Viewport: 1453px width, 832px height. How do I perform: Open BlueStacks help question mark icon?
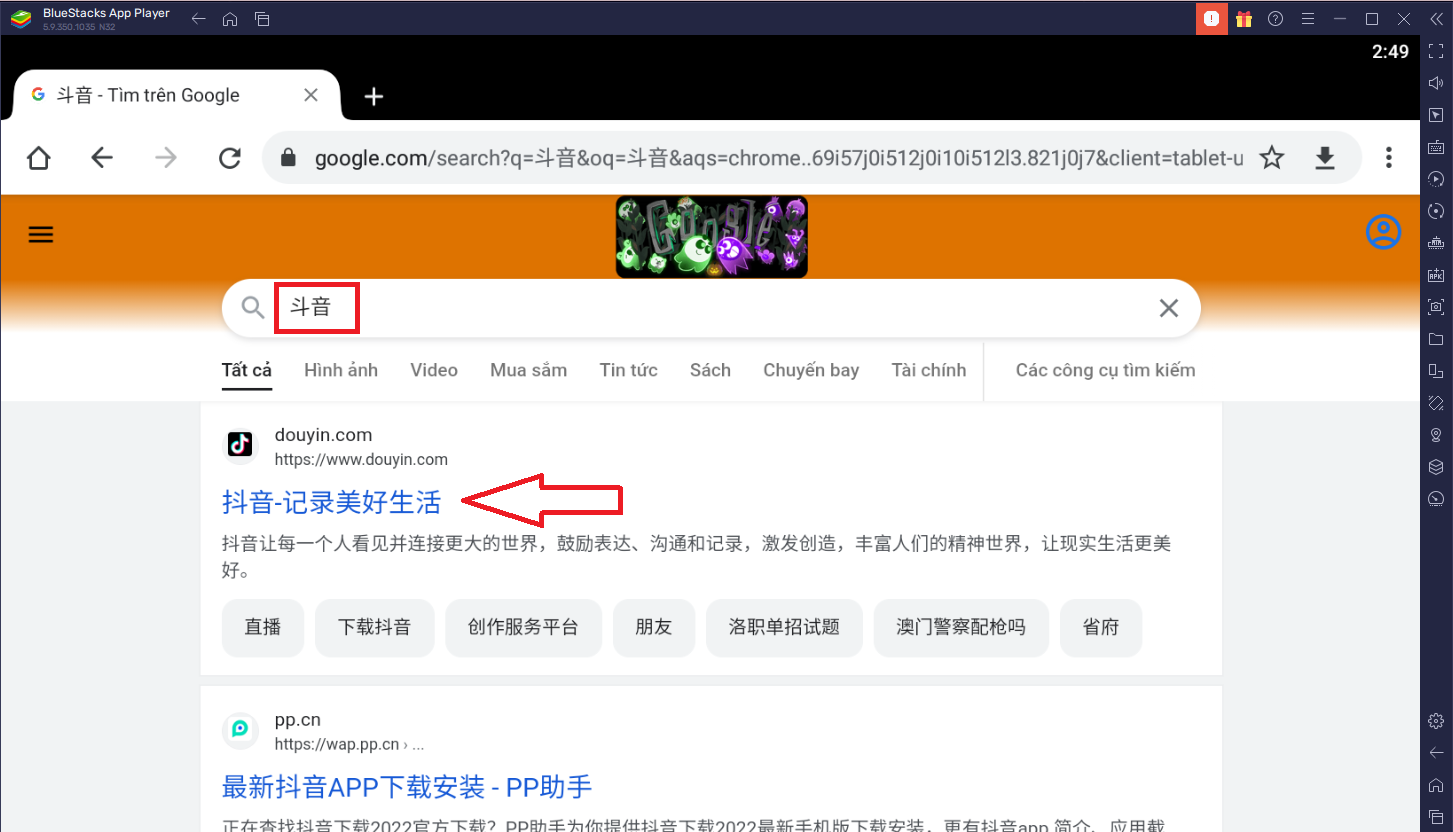coord(1275,18)
